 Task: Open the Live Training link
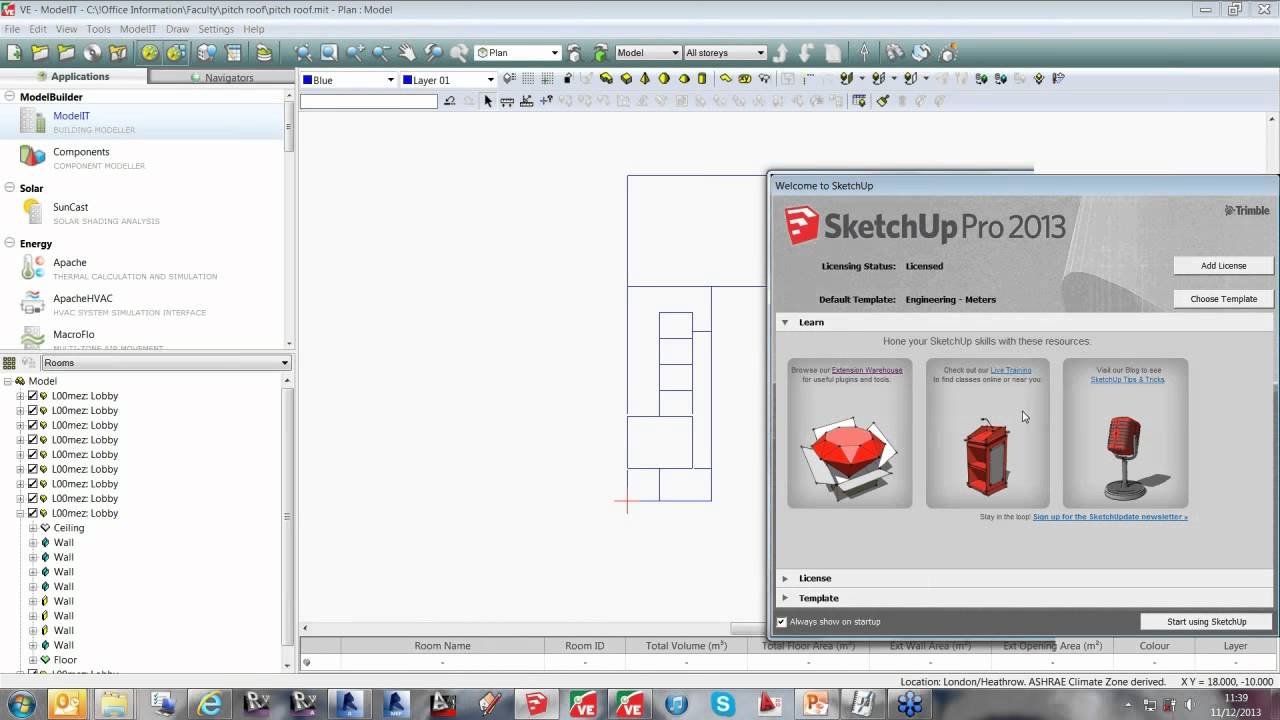pyautogui.click(x=1011, y=370)
